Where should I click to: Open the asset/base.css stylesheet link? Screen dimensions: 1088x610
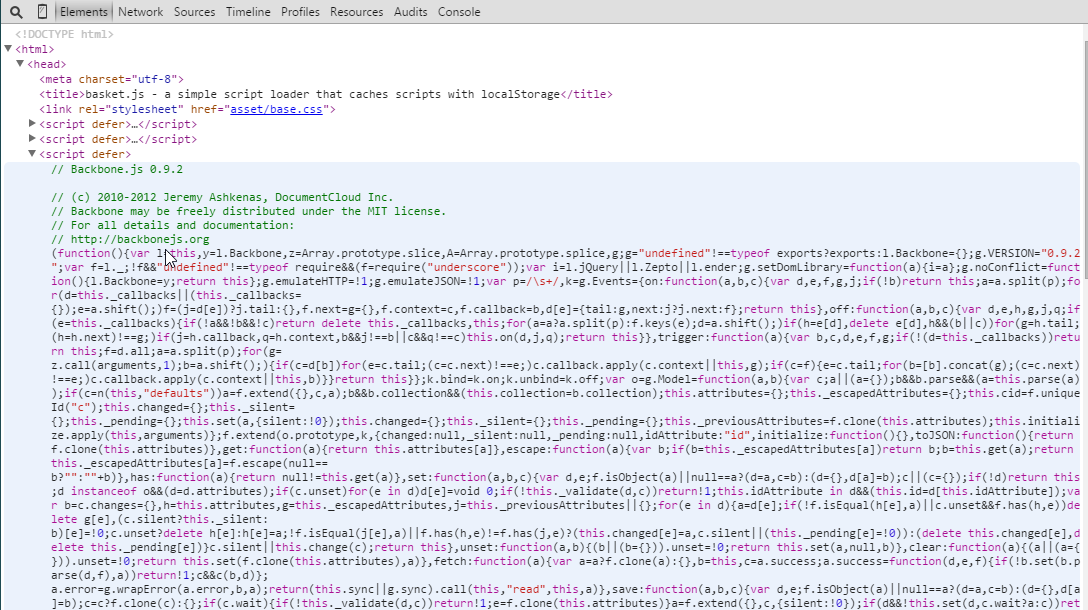click(x=276, y=109)
